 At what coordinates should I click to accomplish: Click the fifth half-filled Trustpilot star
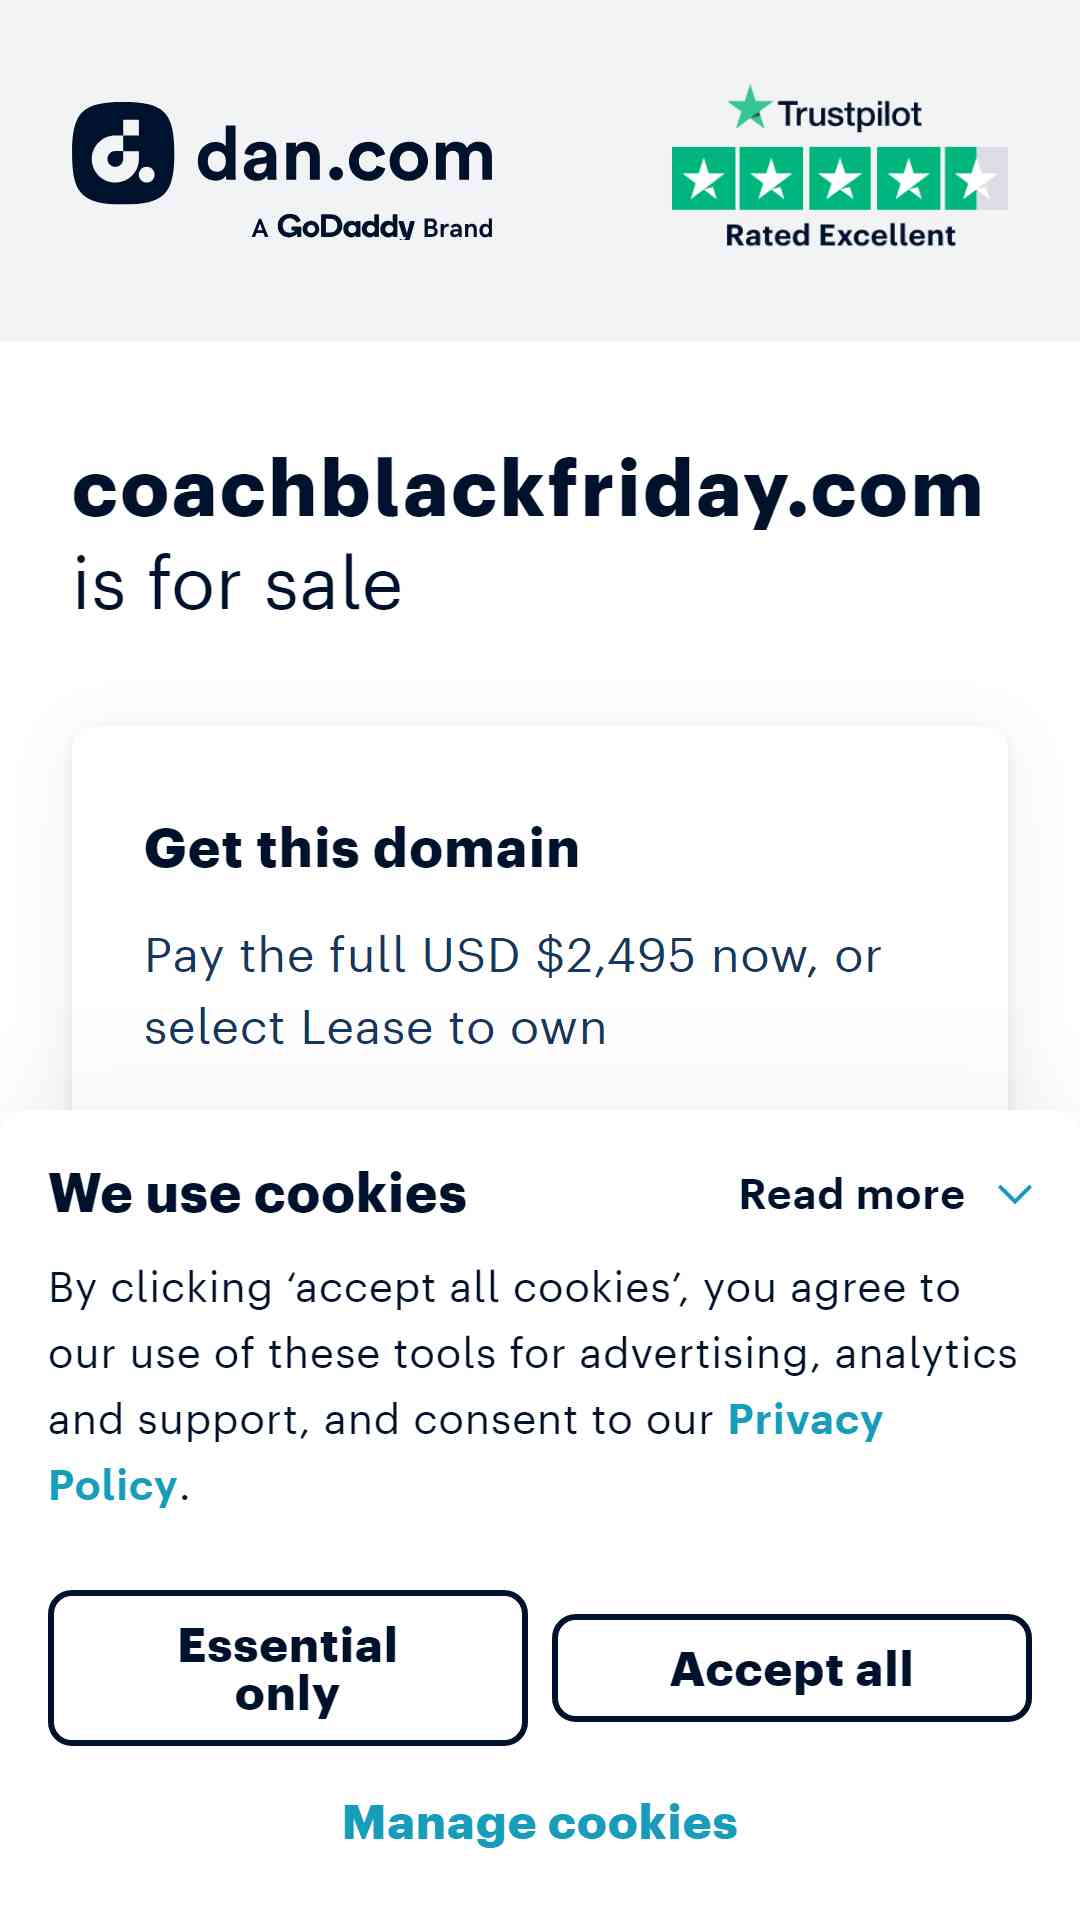(976, 178)
